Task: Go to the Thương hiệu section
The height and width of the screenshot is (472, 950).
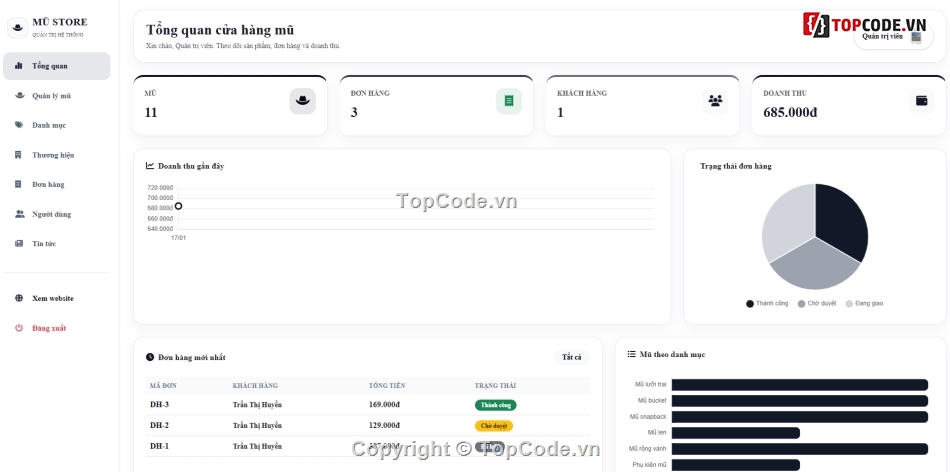Action: click(x=56, y=155)
